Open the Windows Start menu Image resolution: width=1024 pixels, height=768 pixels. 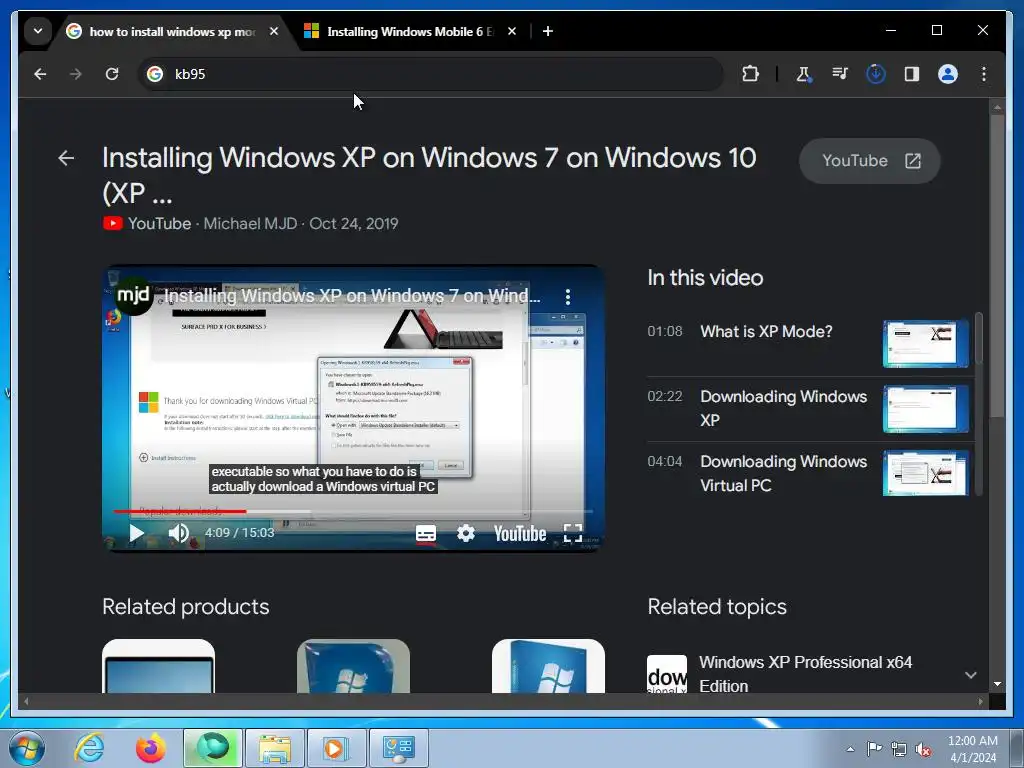(26, 748)
